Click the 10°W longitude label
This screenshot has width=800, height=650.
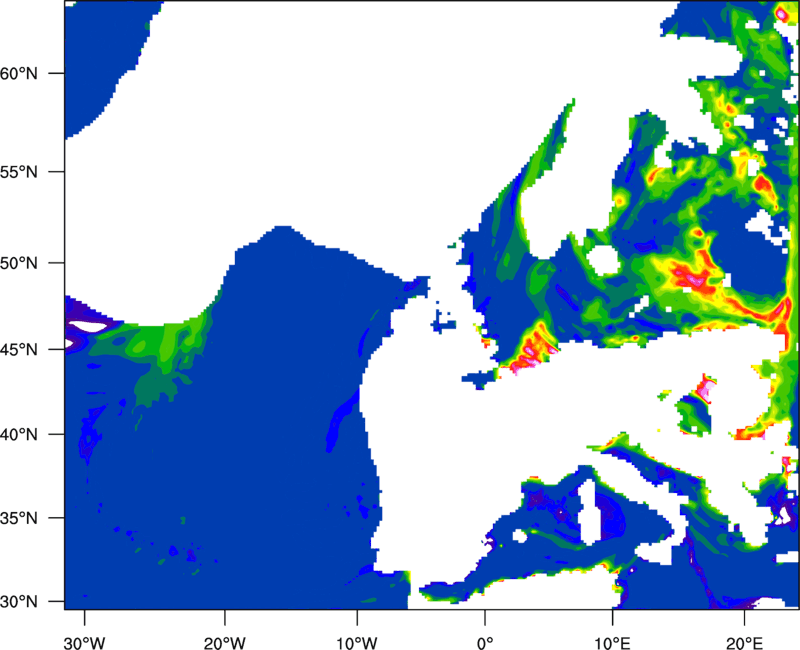357,643
